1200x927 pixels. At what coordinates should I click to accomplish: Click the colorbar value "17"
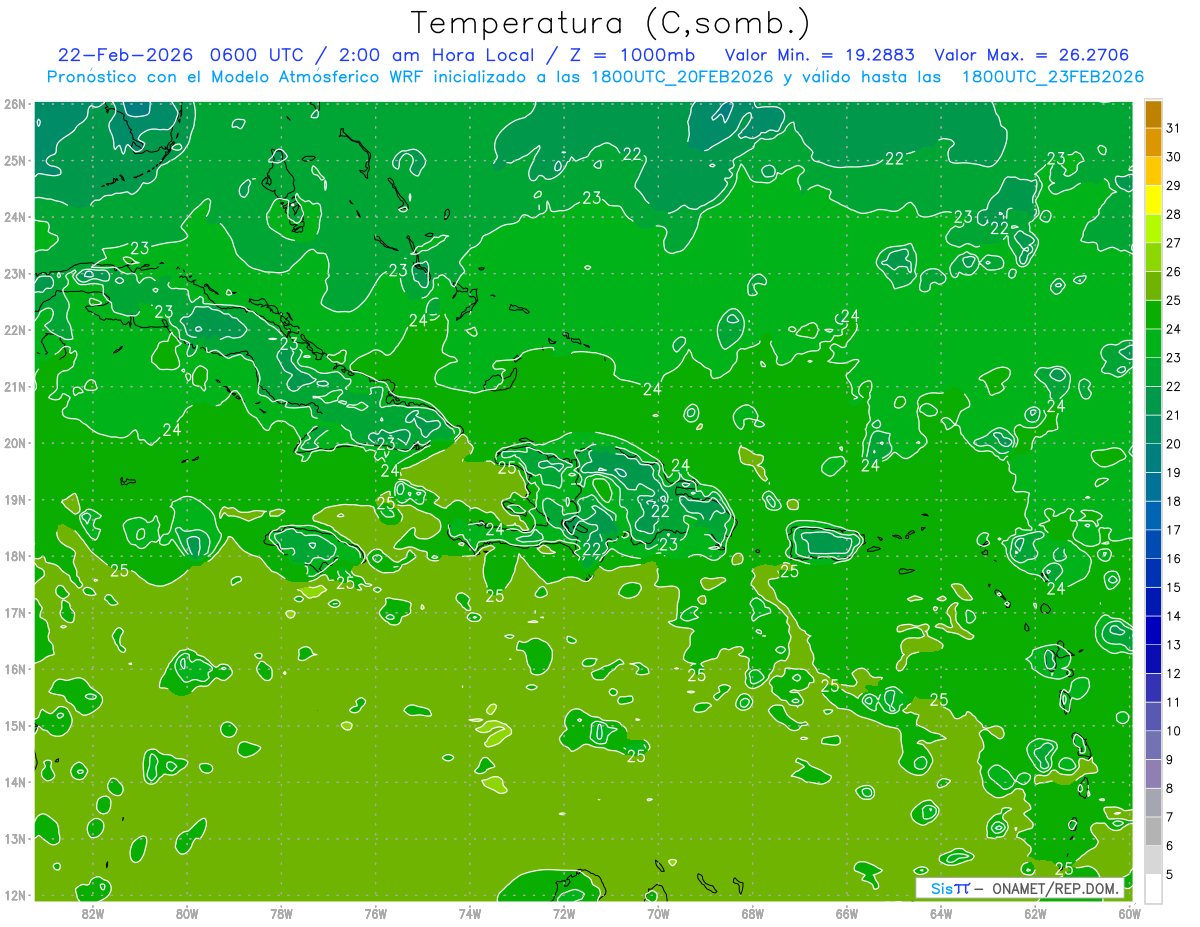pyautogui.click(x=1174, y=530)
